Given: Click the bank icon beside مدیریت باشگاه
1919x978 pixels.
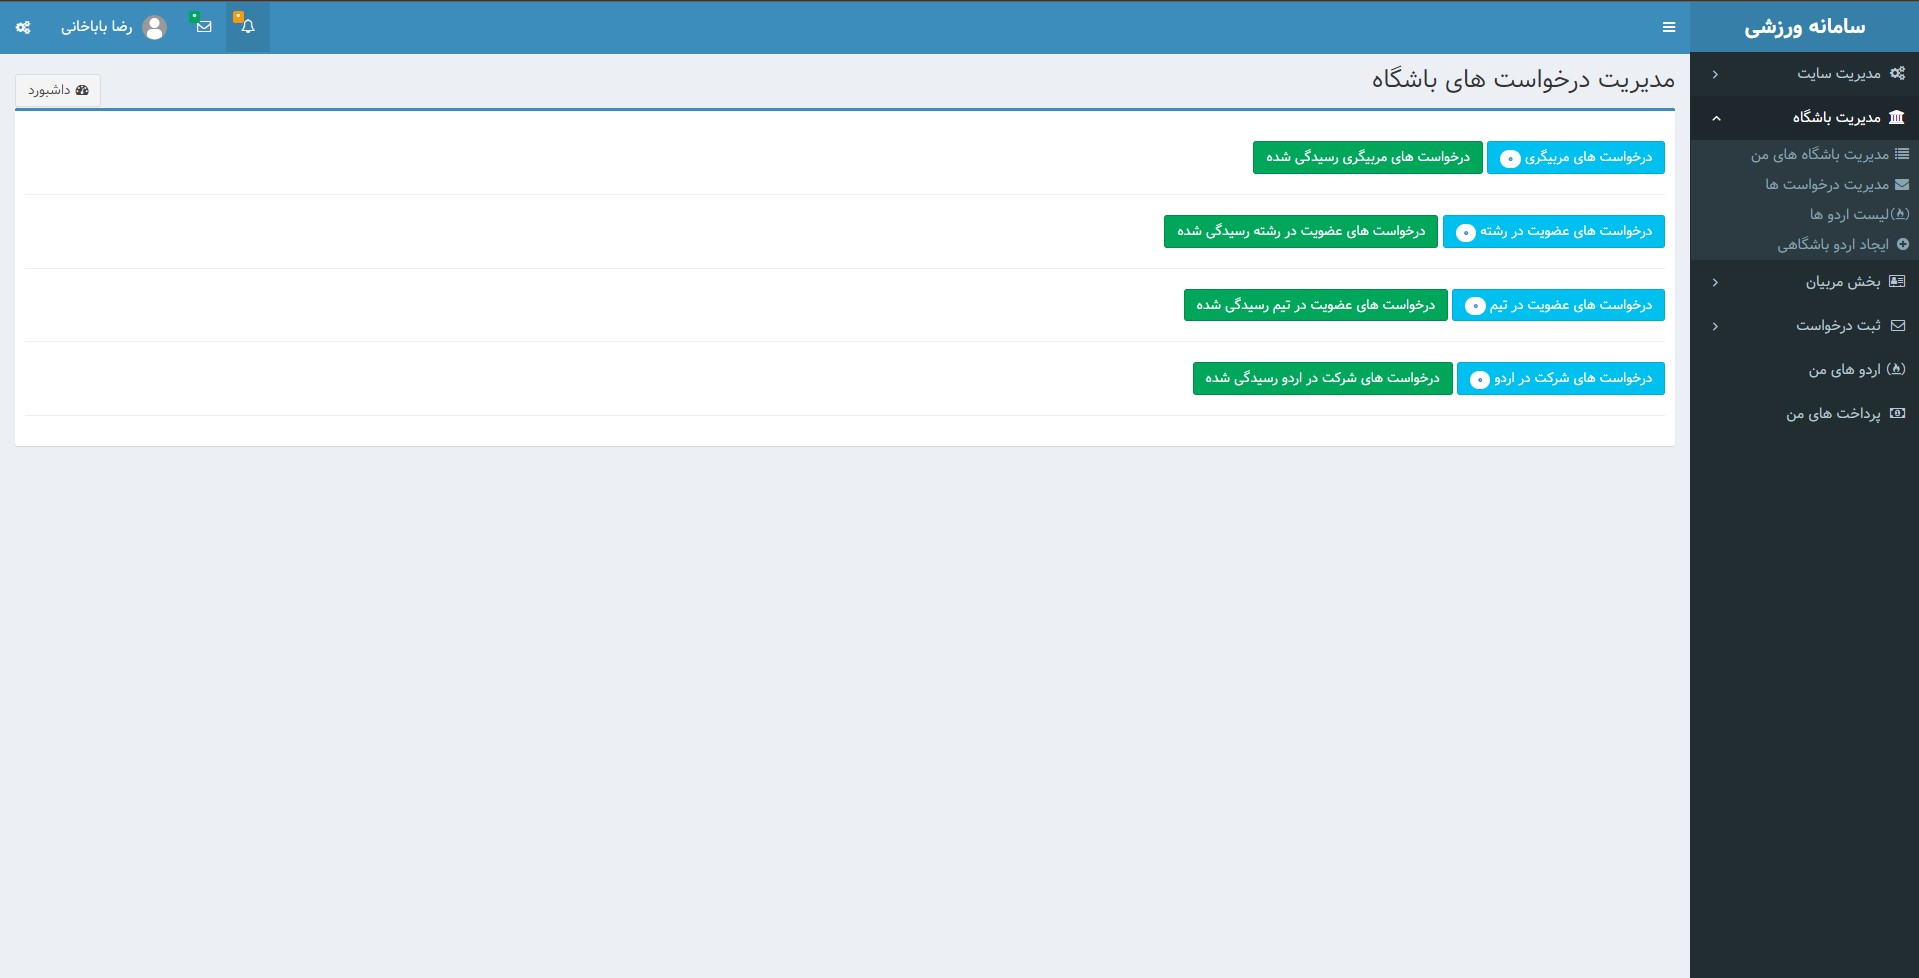Looking at the screenshot, I should [1896, 117].
